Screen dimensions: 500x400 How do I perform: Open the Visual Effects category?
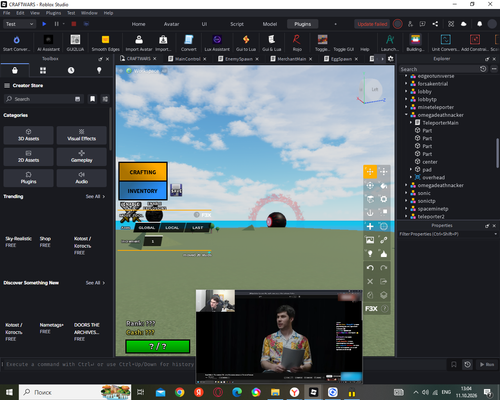point(81,135)
